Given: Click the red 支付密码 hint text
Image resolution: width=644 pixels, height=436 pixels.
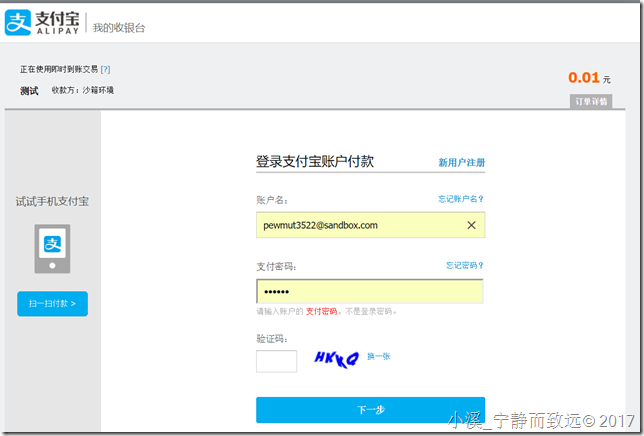Looking at the screenshot, I should pos(322,312).
